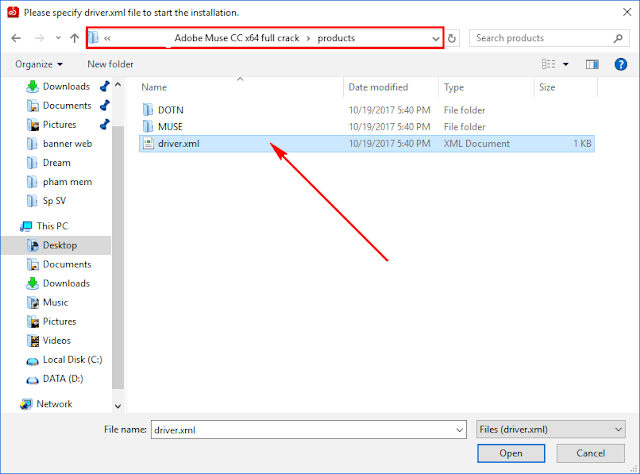Open pinned Documents in Quick access

(67, 105)
